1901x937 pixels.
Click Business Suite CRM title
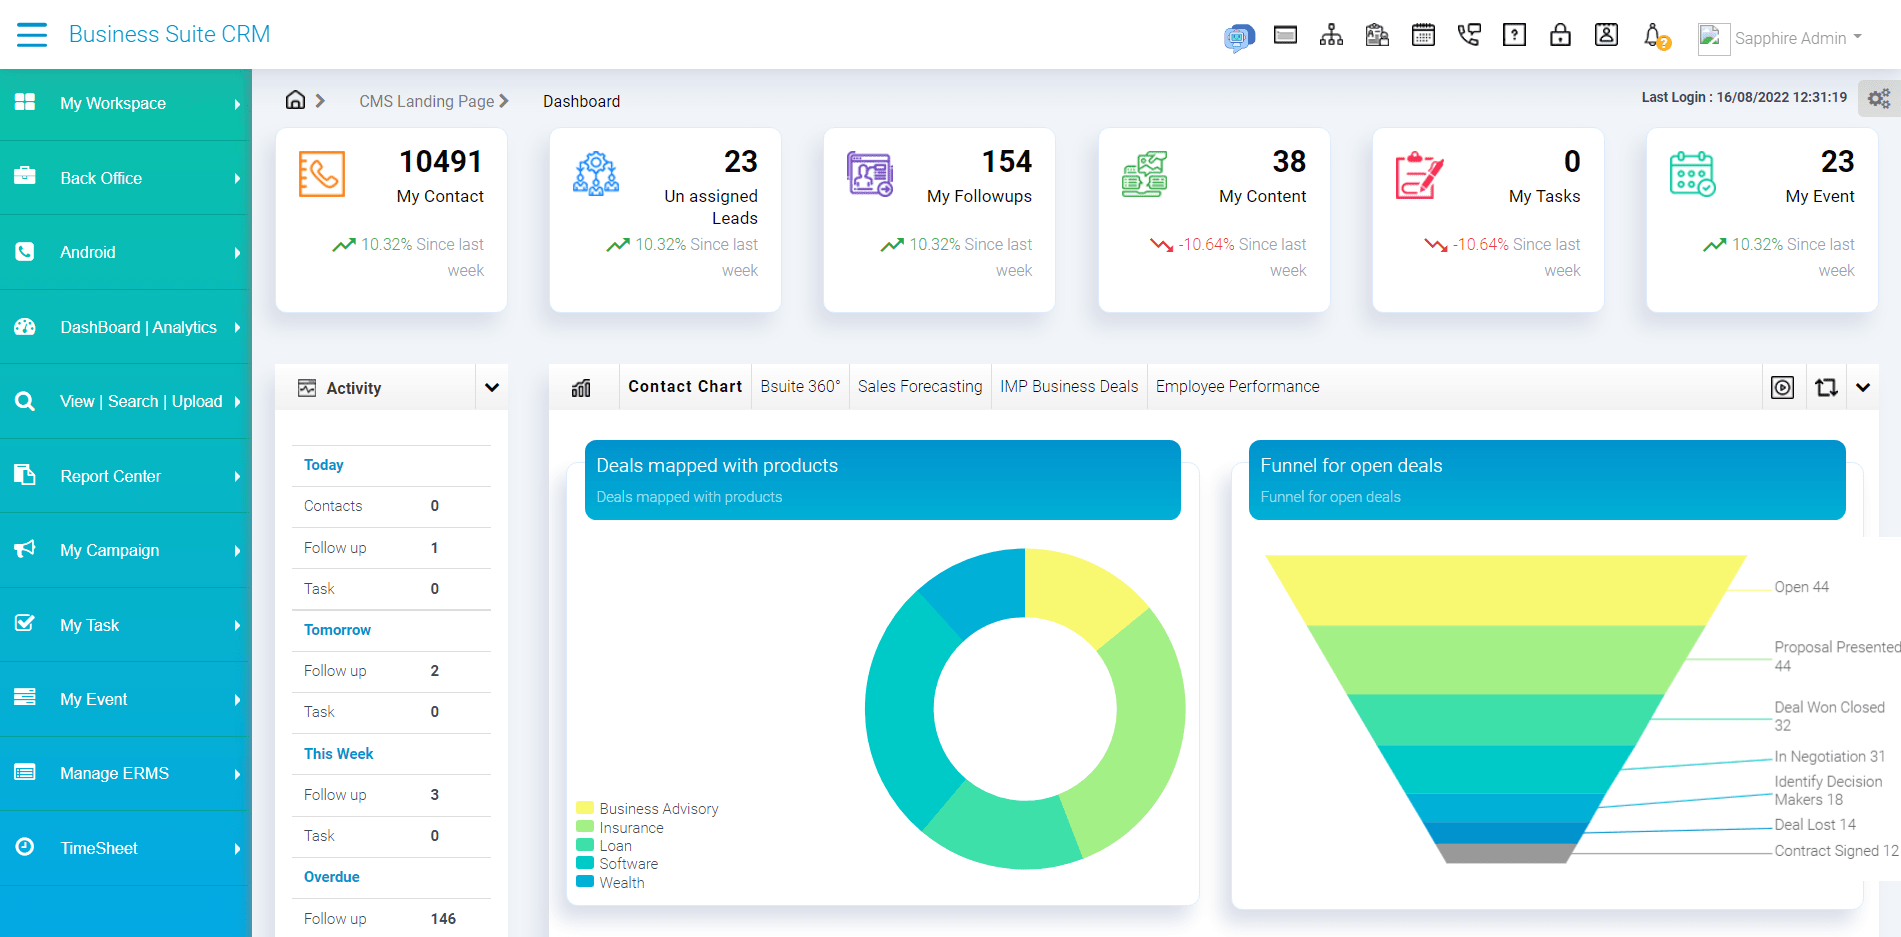169,34
